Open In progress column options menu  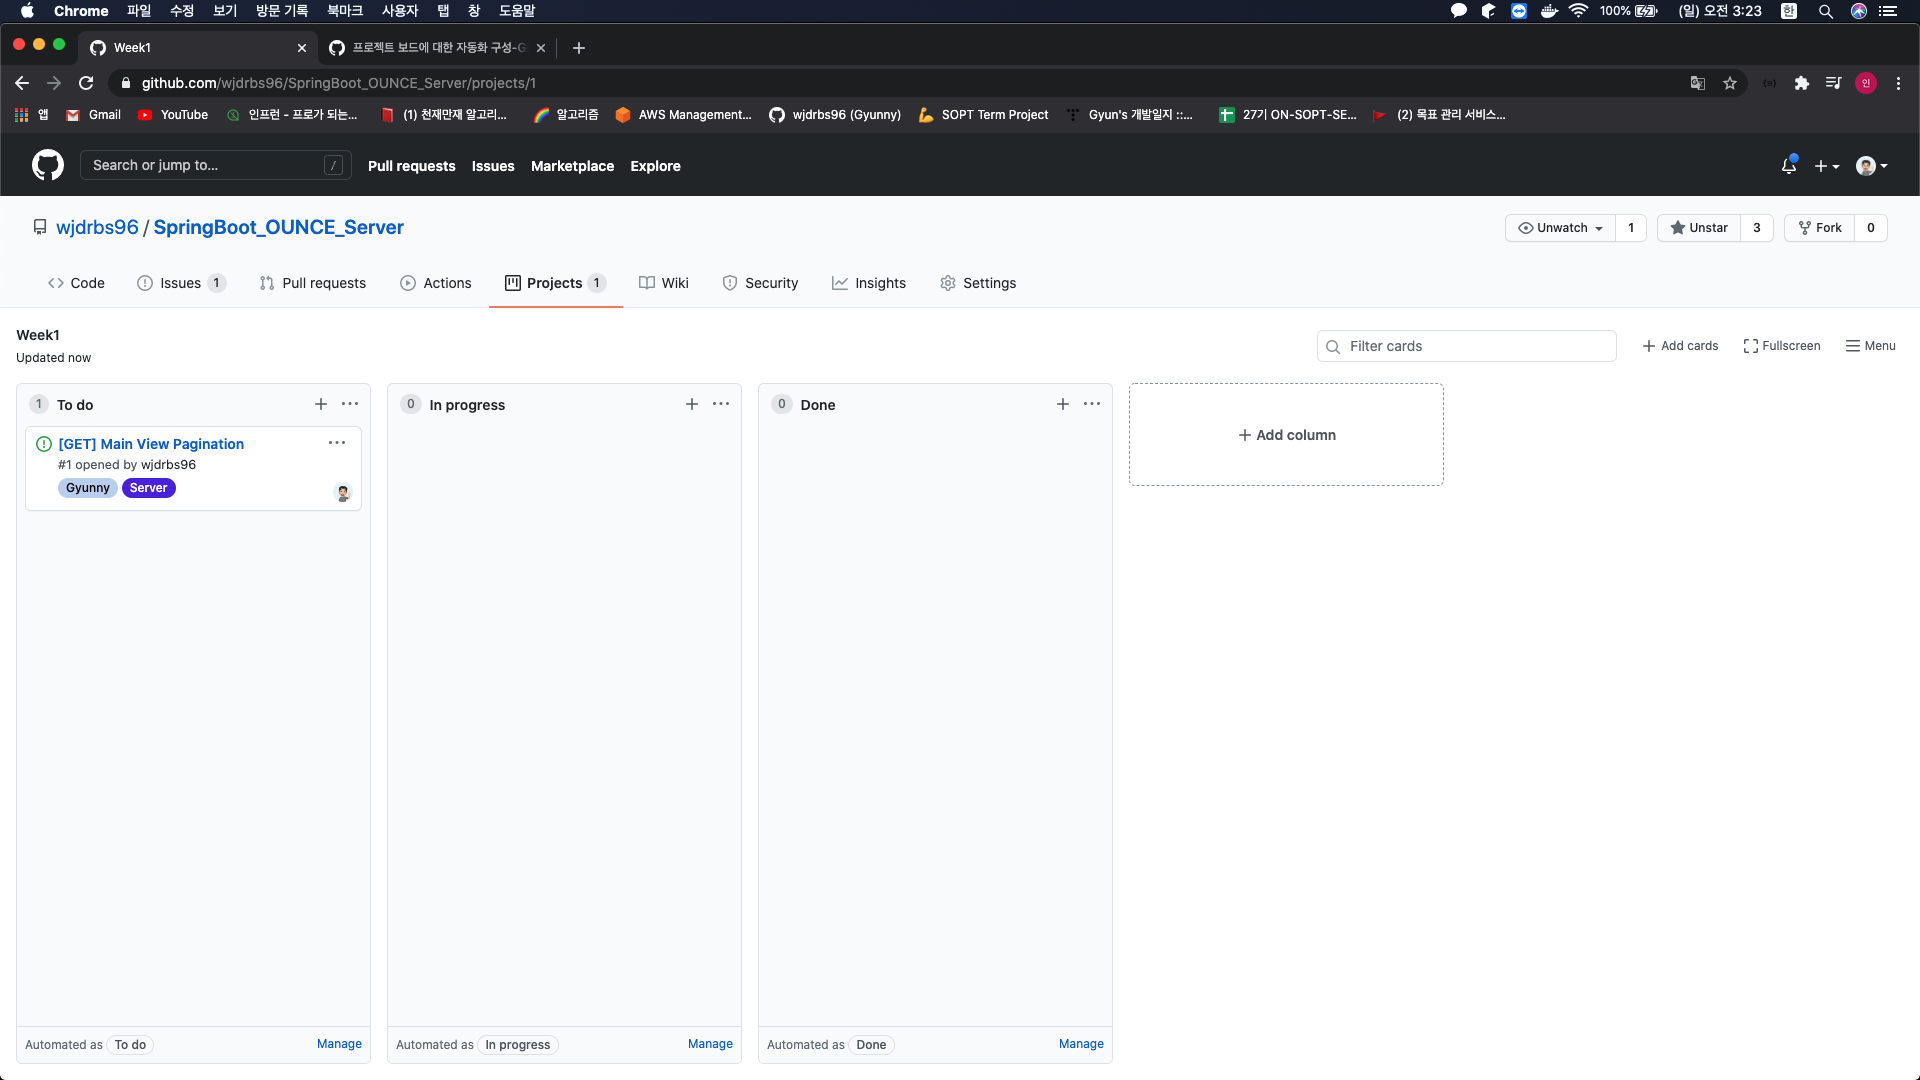721,404
